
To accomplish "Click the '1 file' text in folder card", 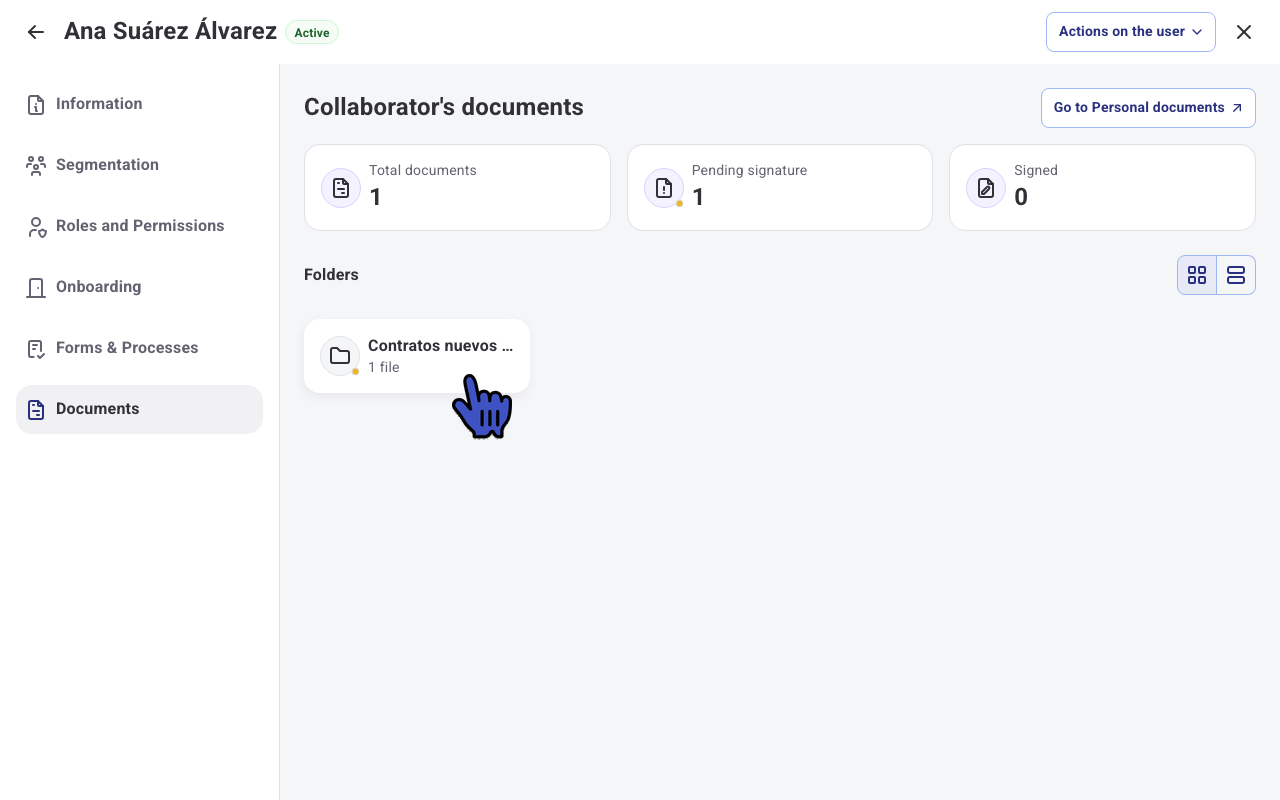I will pos(384,367).
